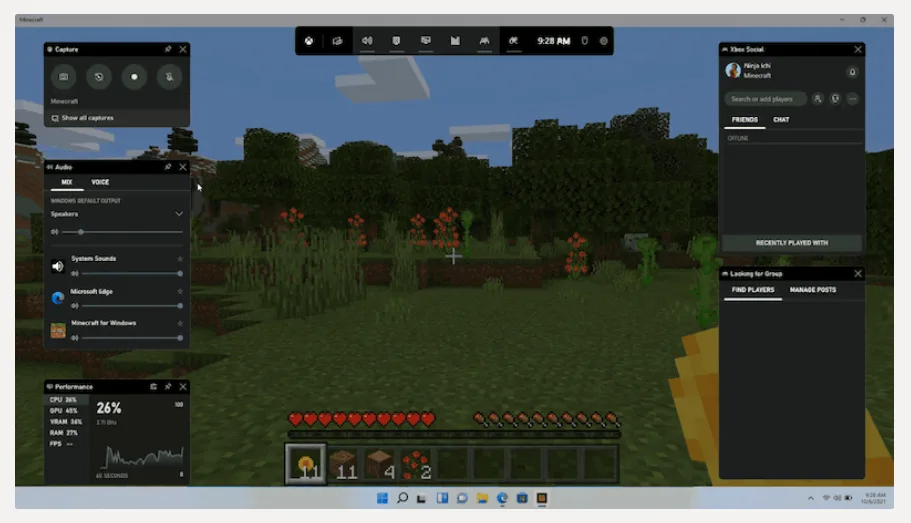
Task: Open the friends icon beside player search
Action: coord(817,99)
